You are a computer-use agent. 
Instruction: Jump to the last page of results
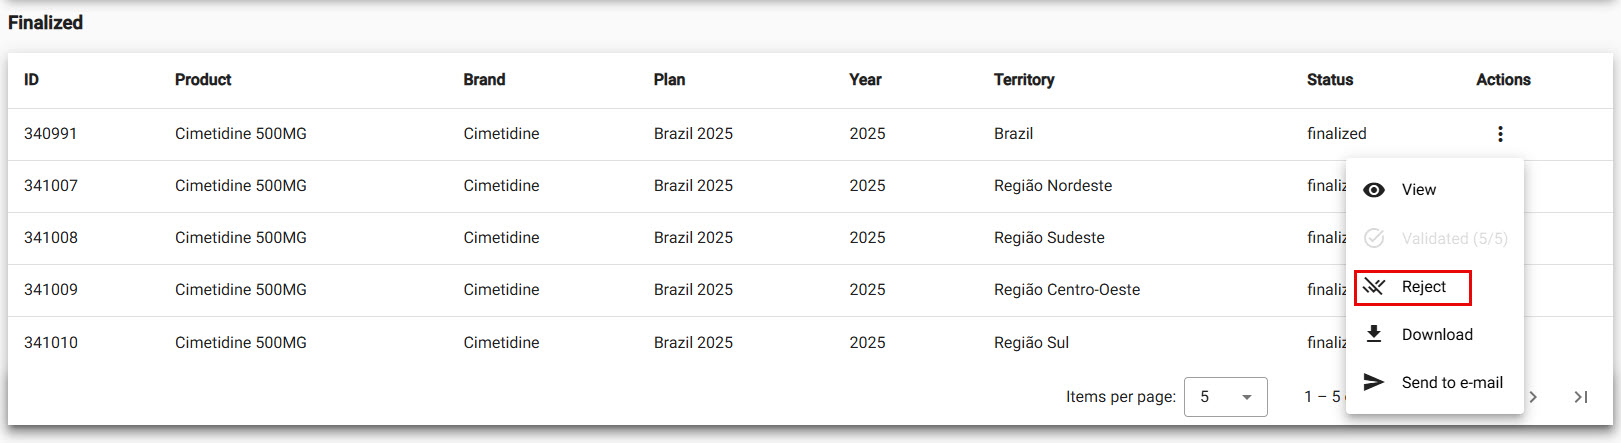(1581, 397)
